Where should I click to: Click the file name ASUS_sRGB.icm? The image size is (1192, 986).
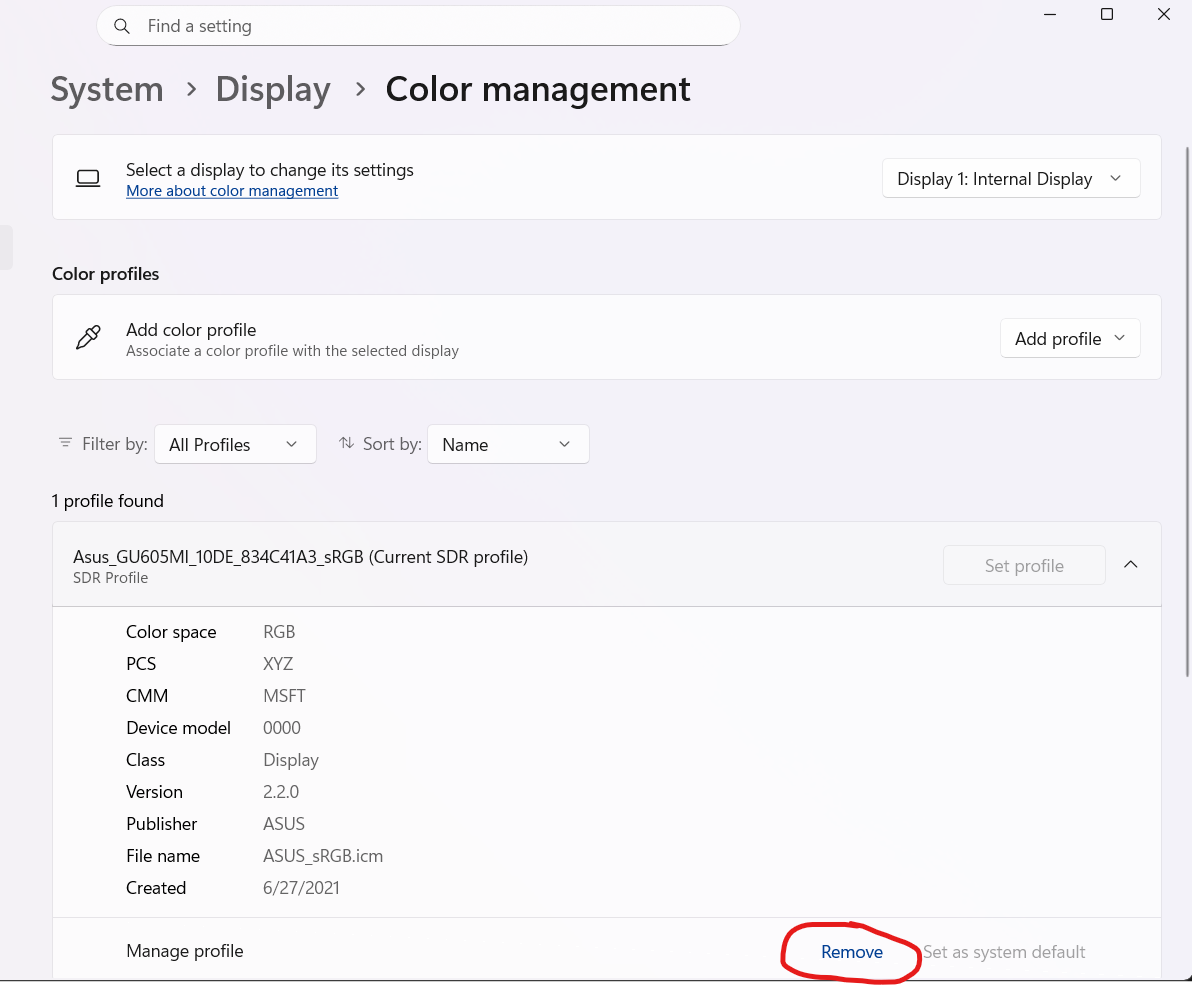[x=323, y=856]
